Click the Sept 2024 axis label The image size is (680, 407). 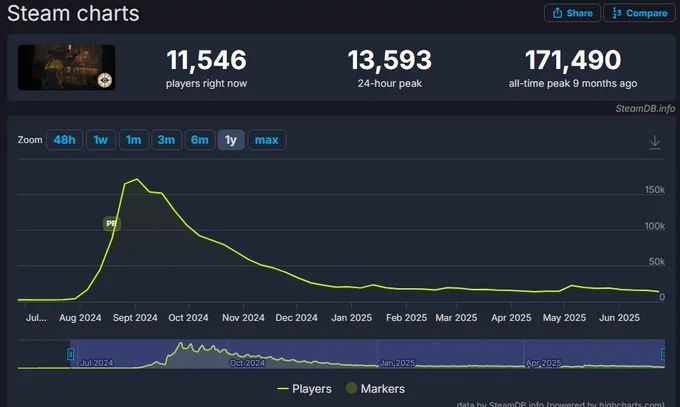pos(135,318)
